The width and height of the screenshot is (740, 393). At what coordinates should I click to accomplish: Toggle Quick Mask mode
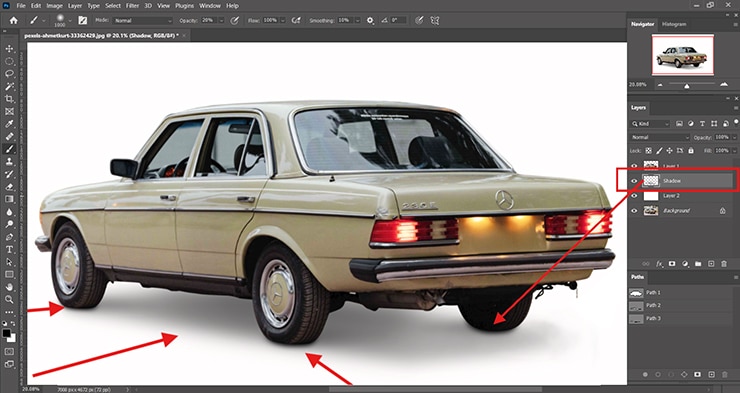pyautogui.click(x=9, y=351)
